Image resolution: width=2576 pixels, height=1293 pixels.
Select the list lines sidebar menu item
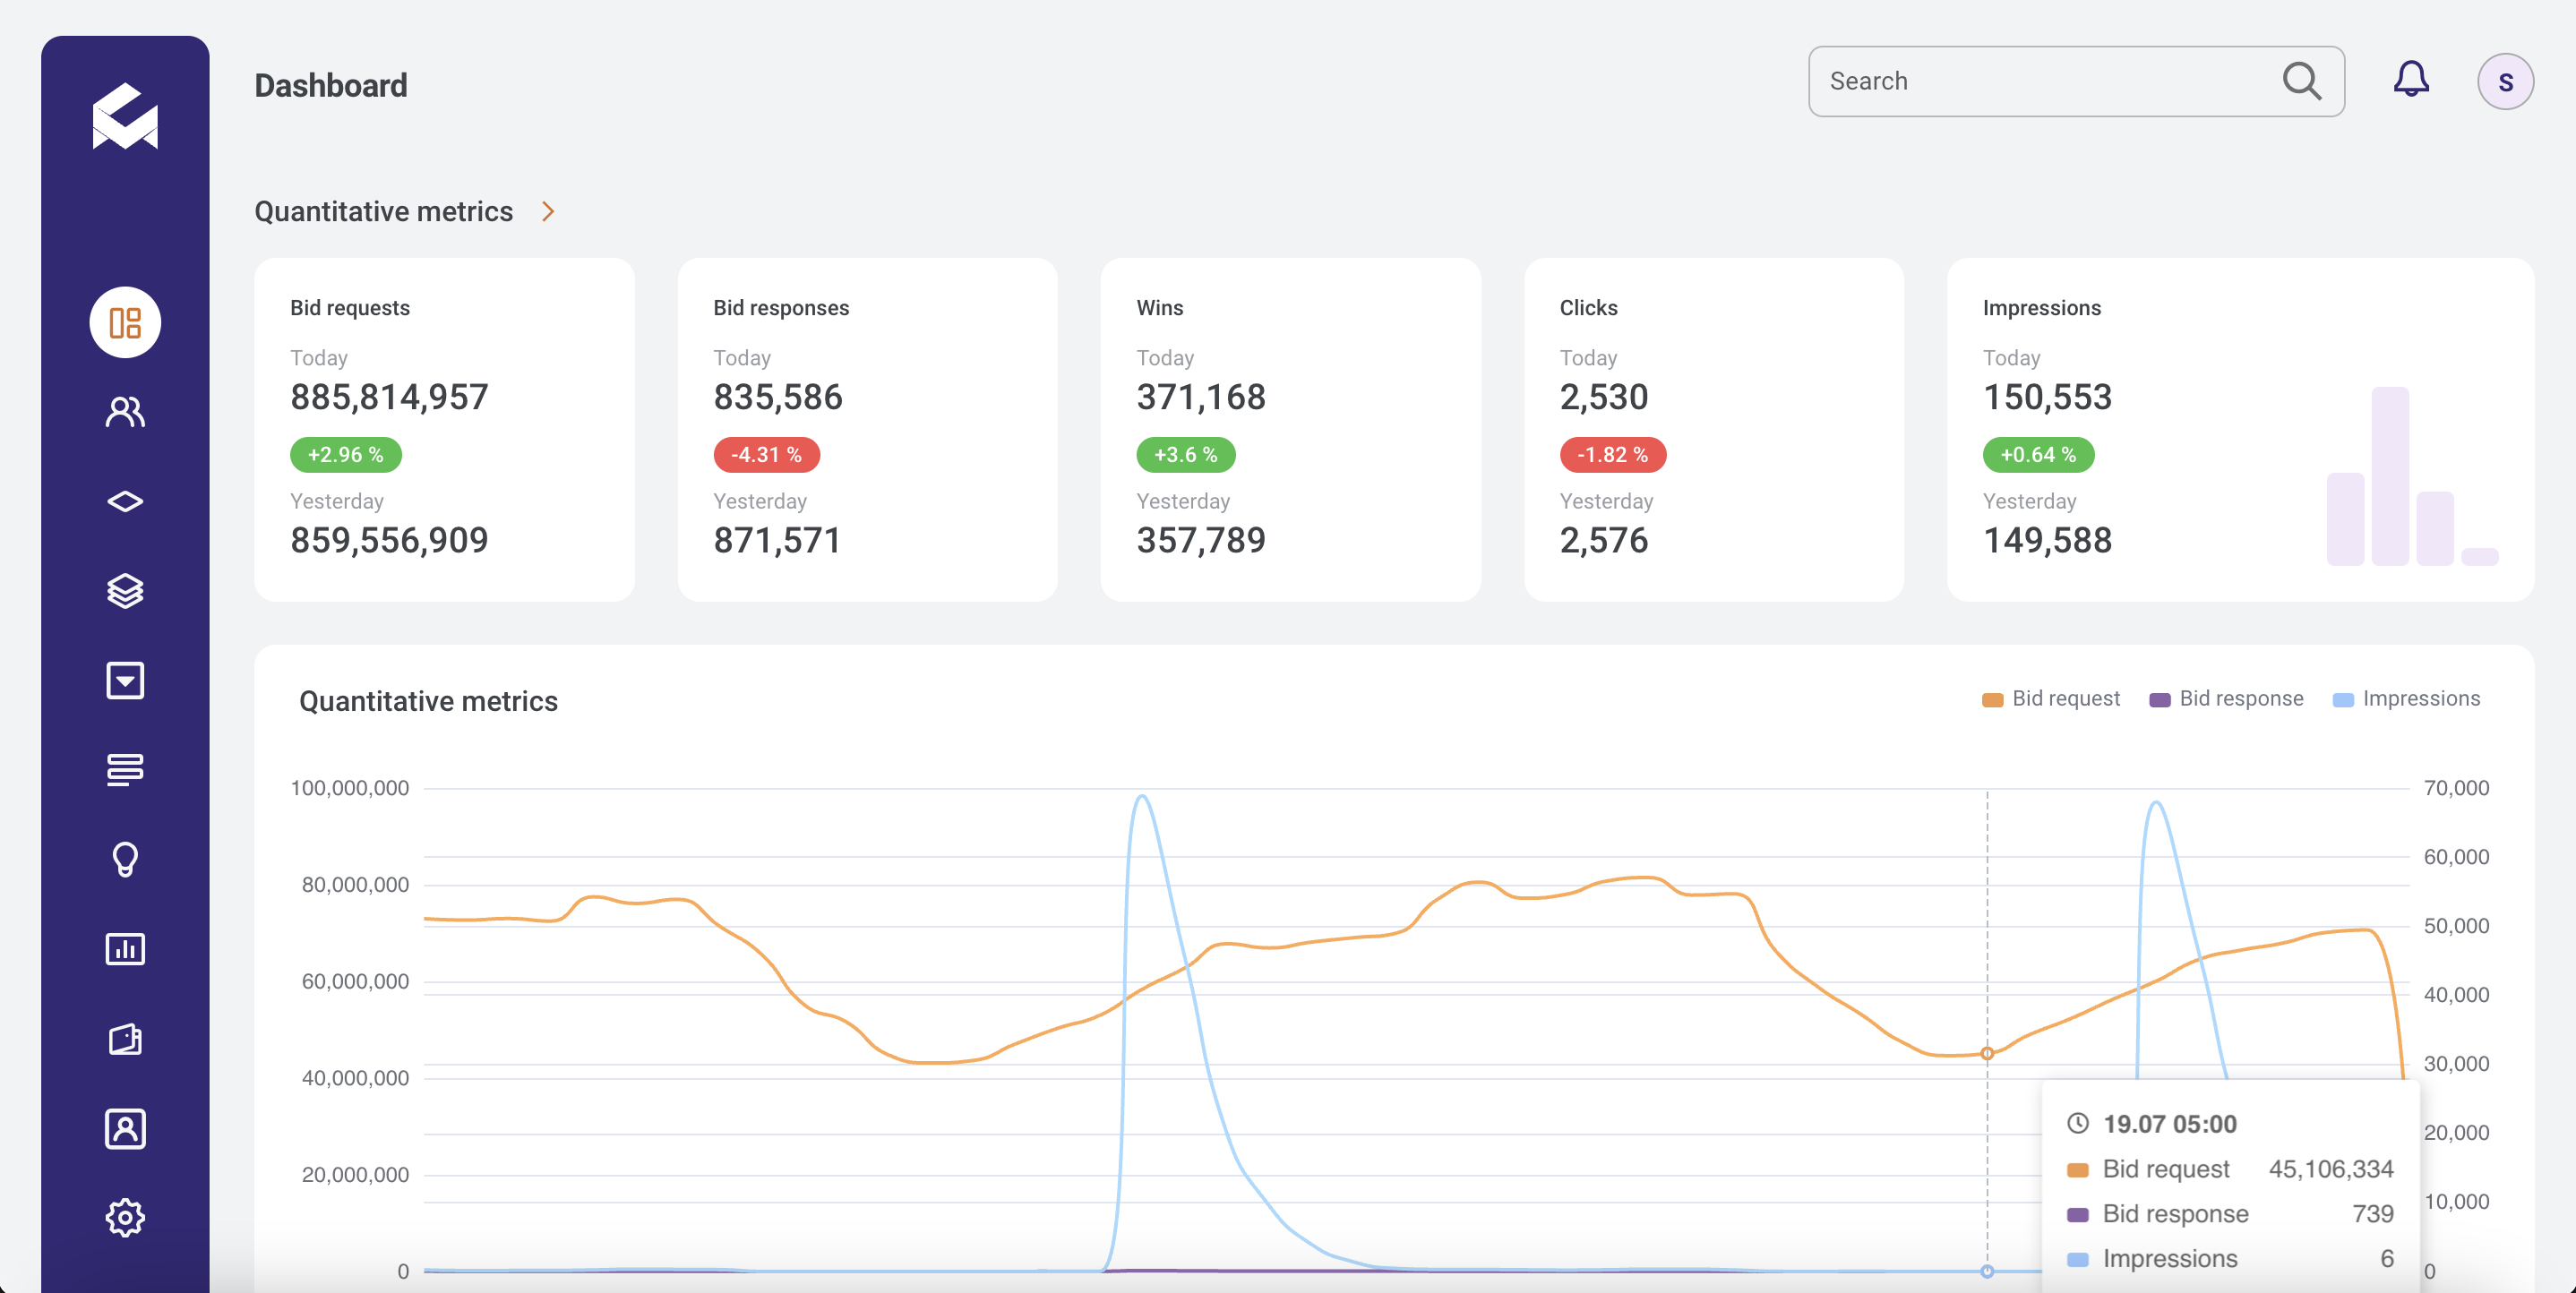(x=125, y=770)
